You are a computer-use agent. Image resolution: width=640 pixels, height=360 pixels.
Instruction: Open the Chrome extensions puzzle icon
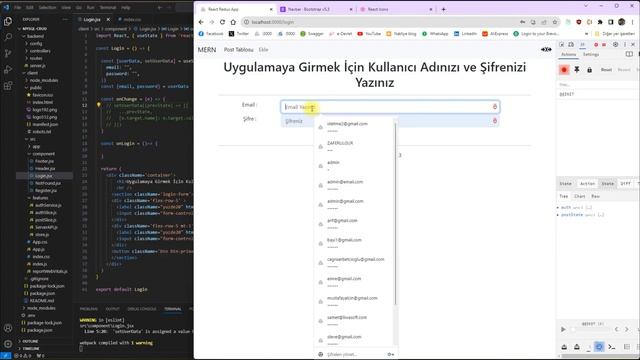tap(600, 22)
